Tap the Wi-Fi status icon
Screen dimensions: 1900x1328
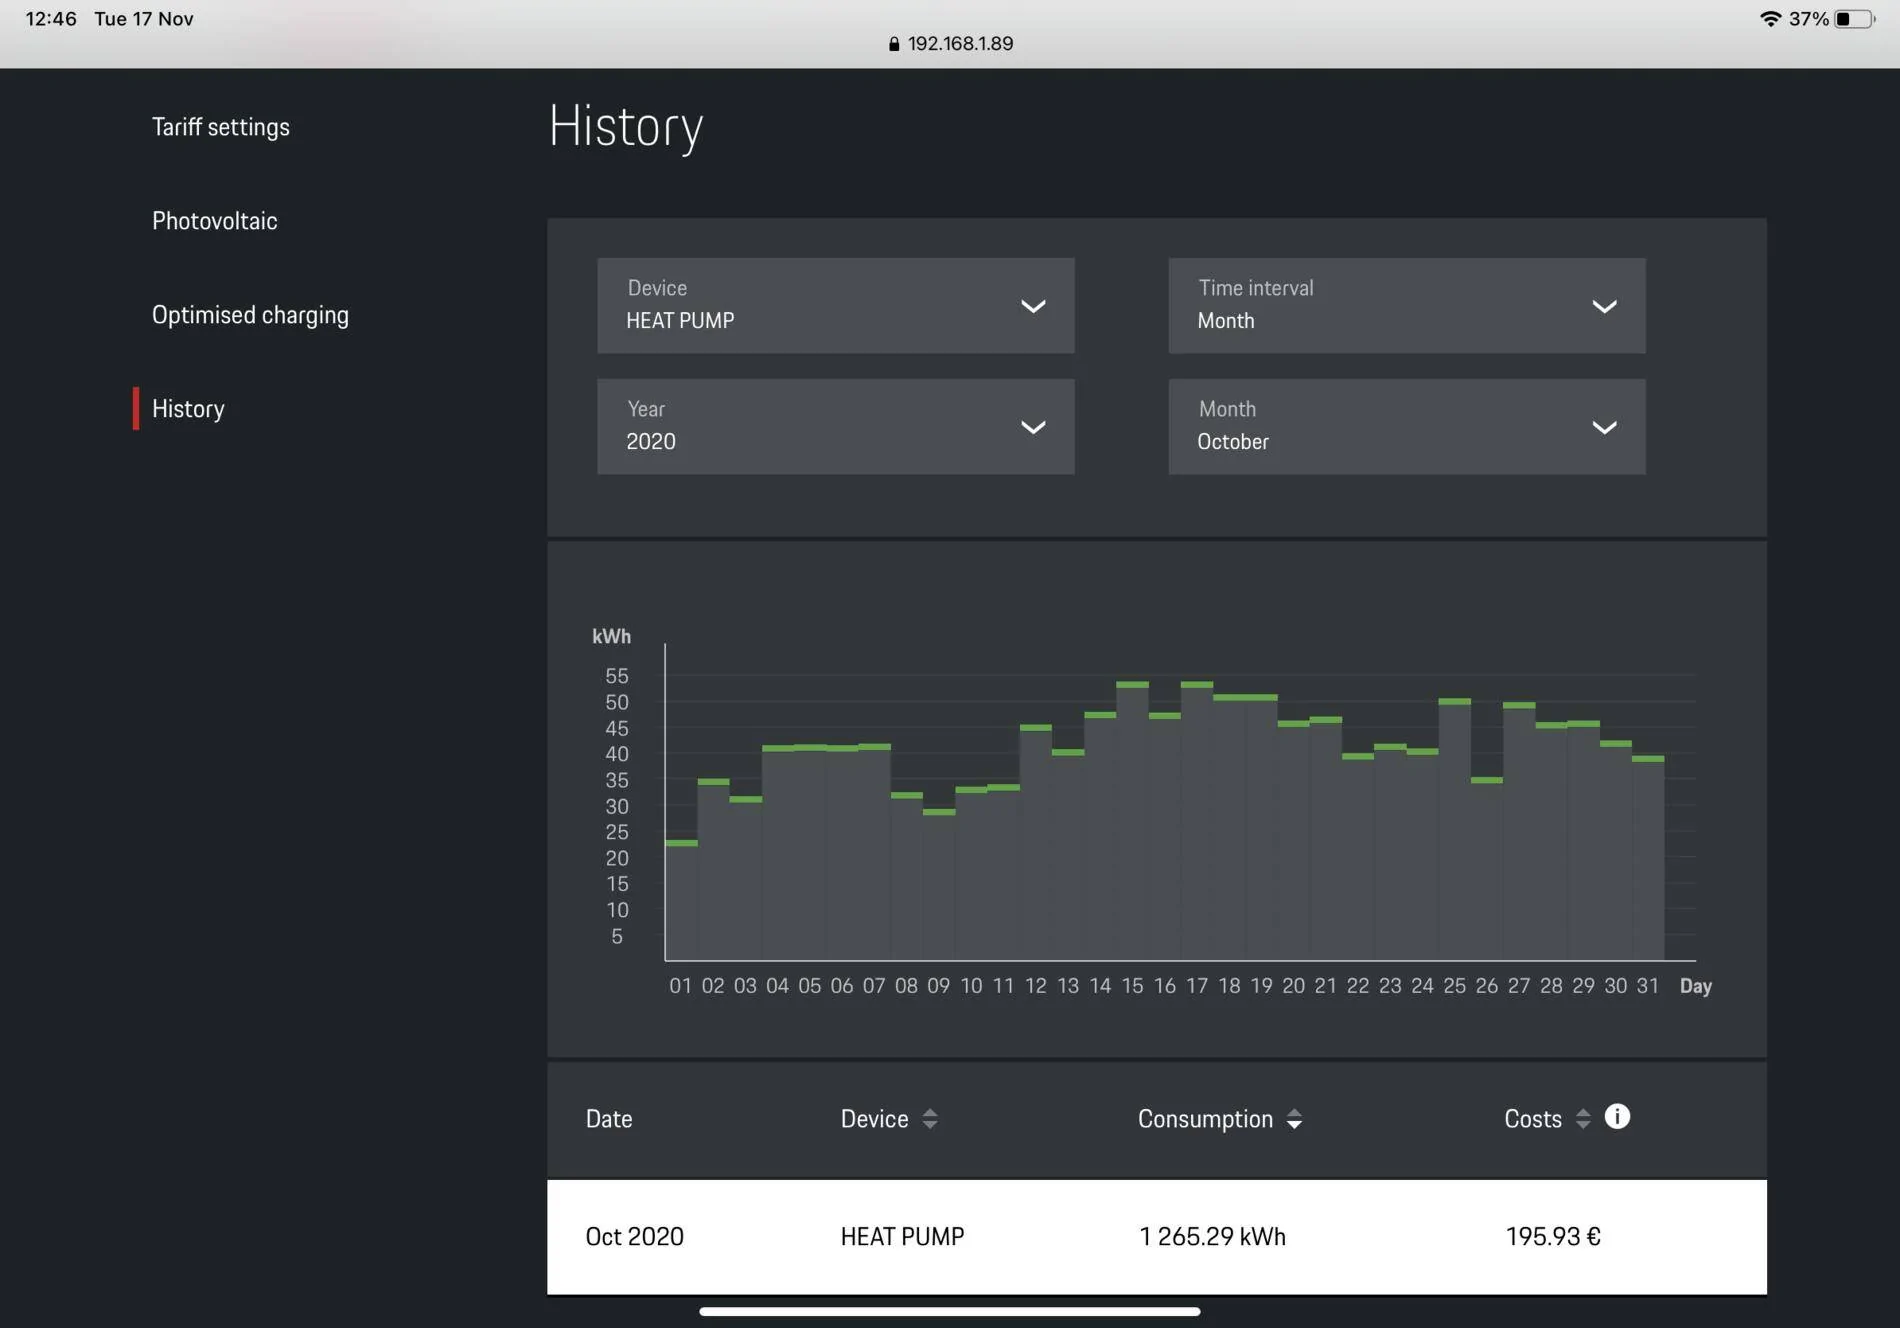1770,19
